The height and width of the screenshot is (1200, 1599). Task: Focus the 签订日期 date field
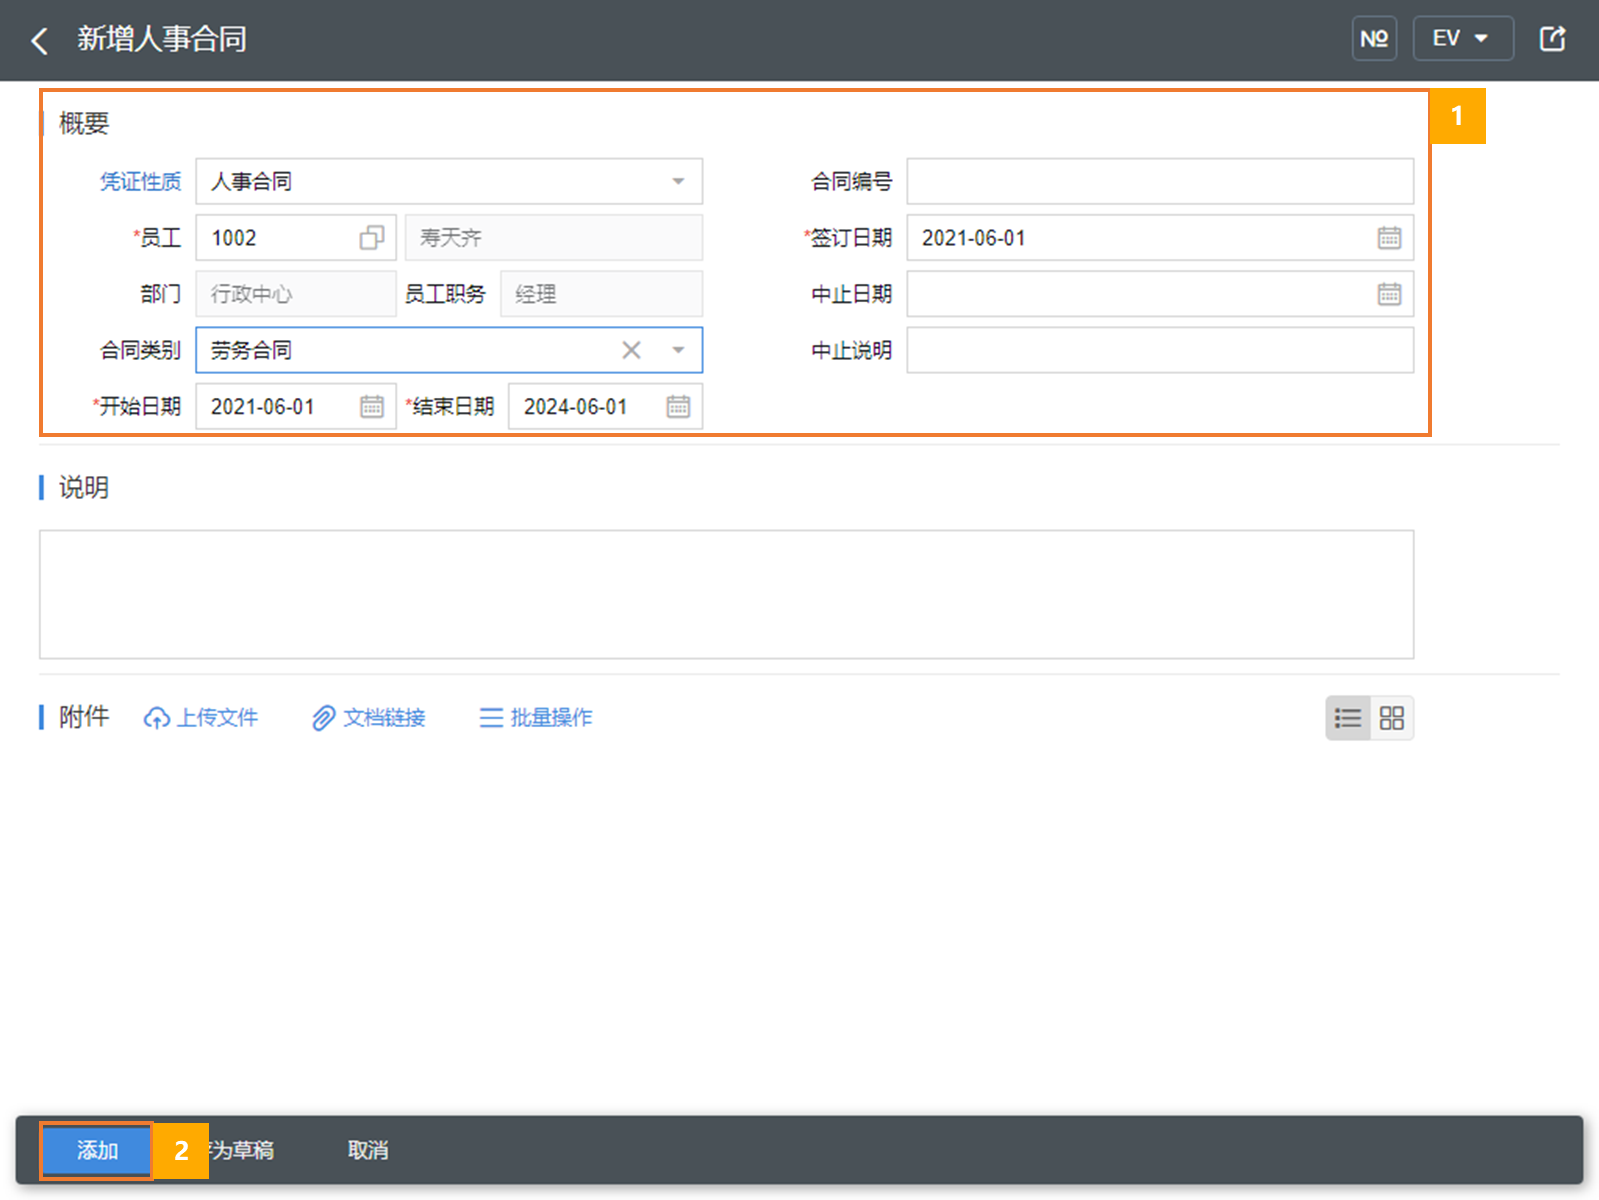click(x=1160, y=238)
